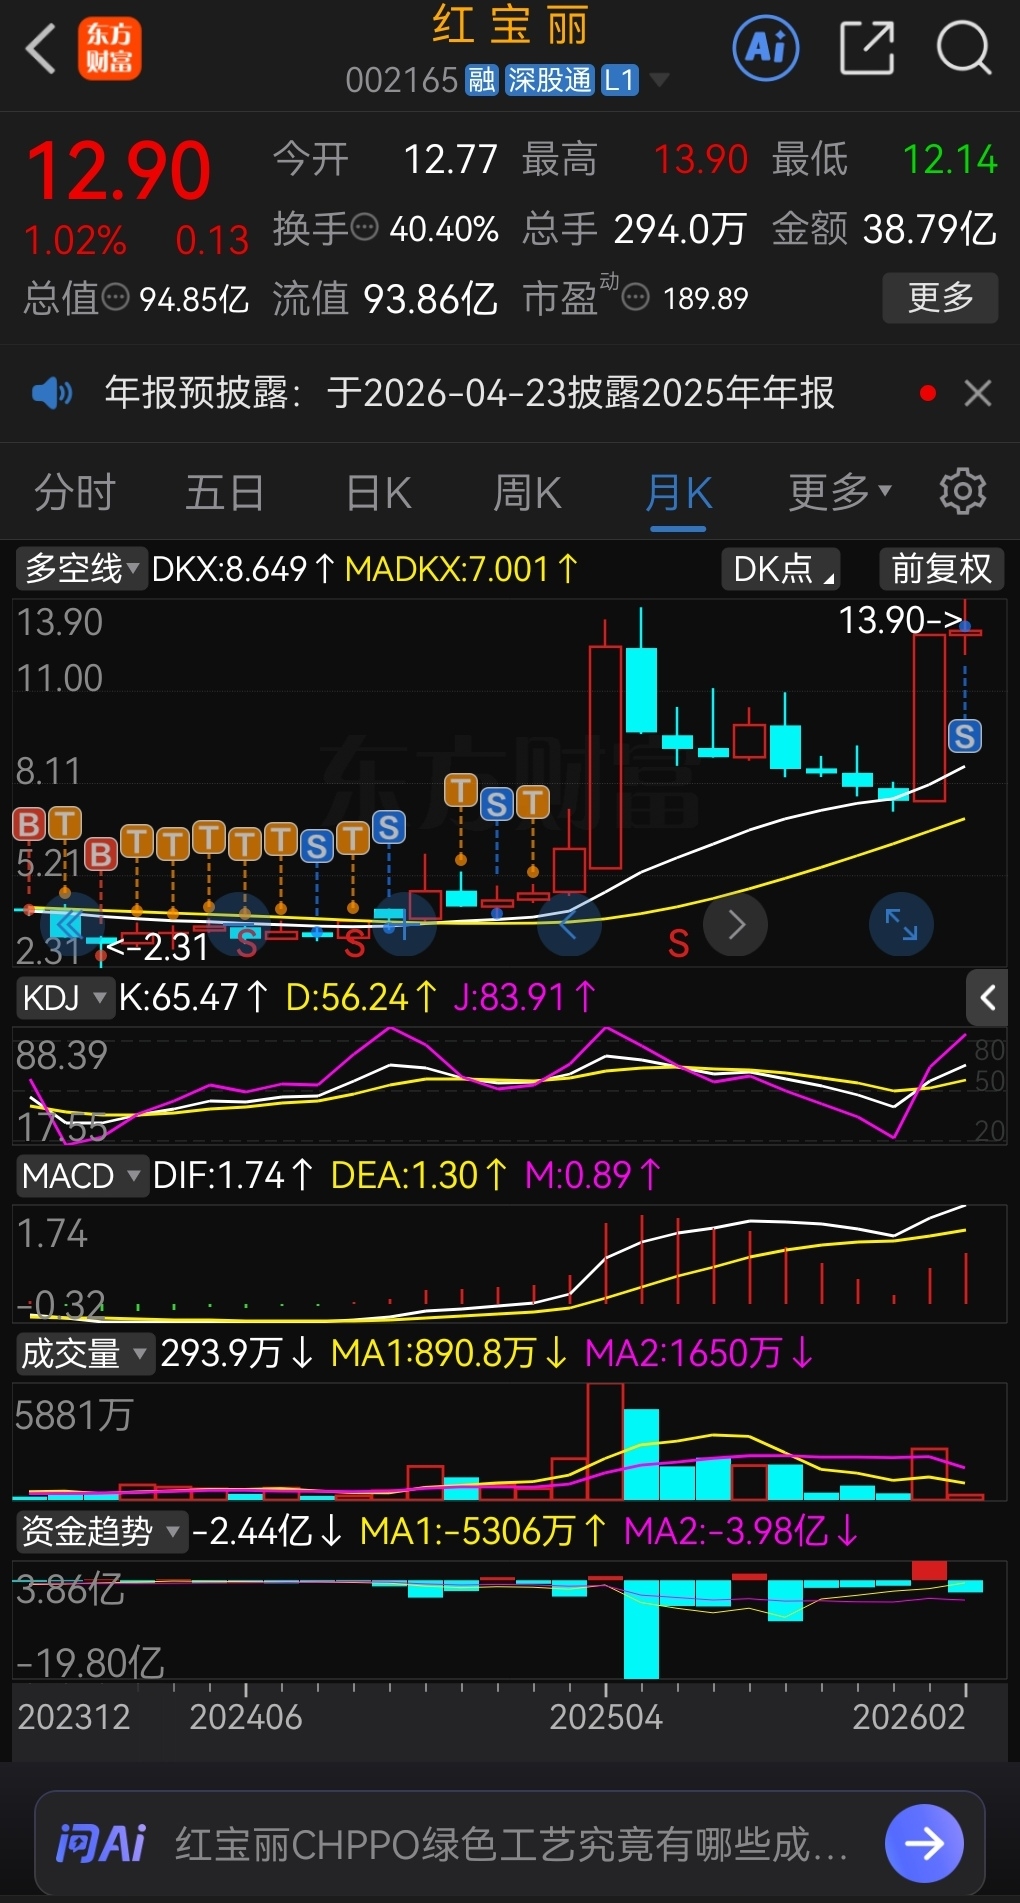Move chart left with previous arrow

click(x=569, y=924)
